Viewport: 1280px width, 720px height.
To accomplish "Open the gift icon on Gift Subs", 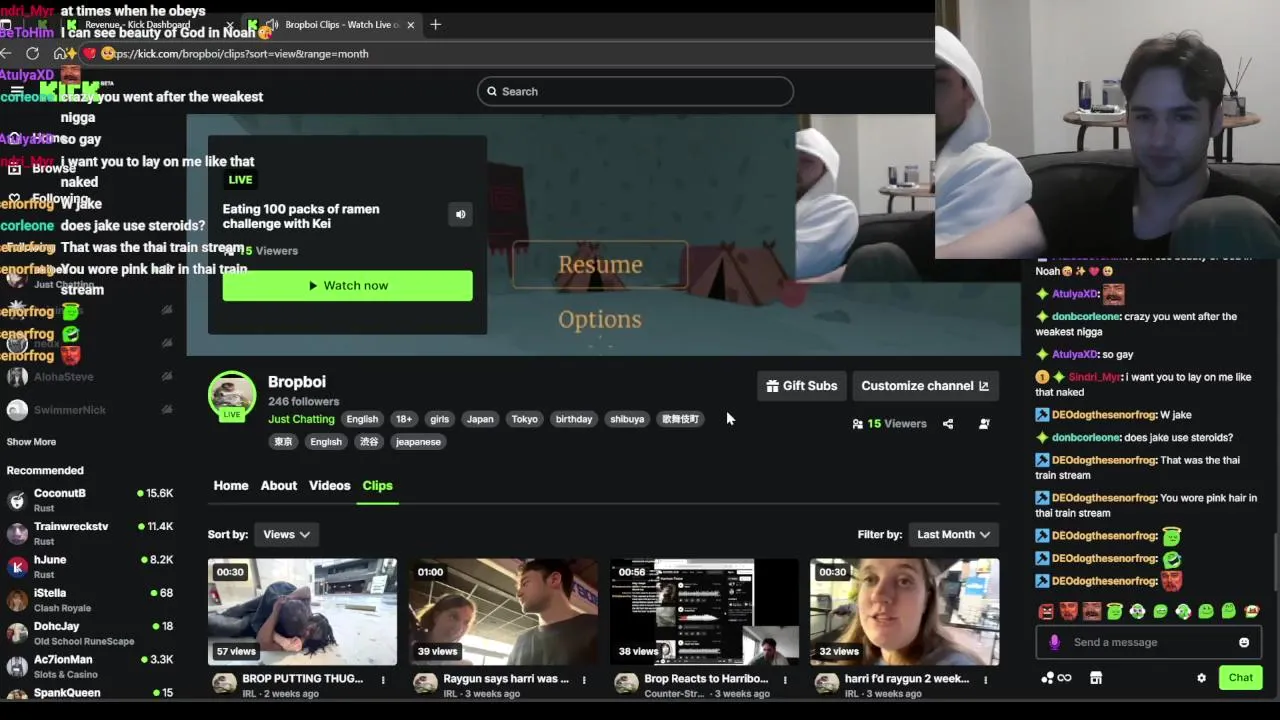I will tap(772, 386).
